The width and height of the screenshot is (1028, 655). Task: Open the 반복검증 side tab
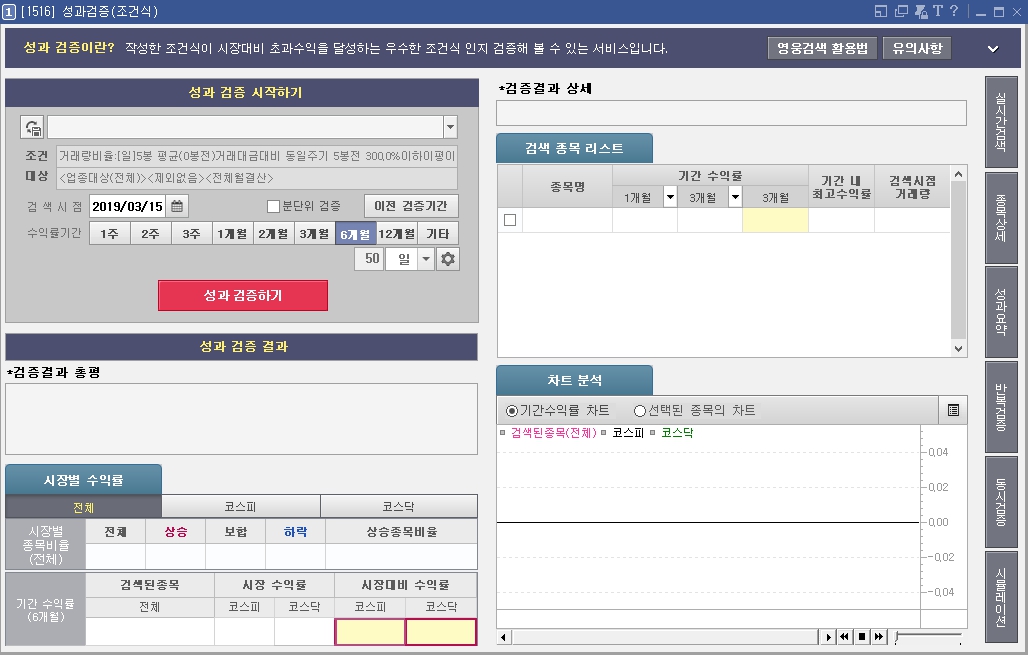coord(1001,407)
